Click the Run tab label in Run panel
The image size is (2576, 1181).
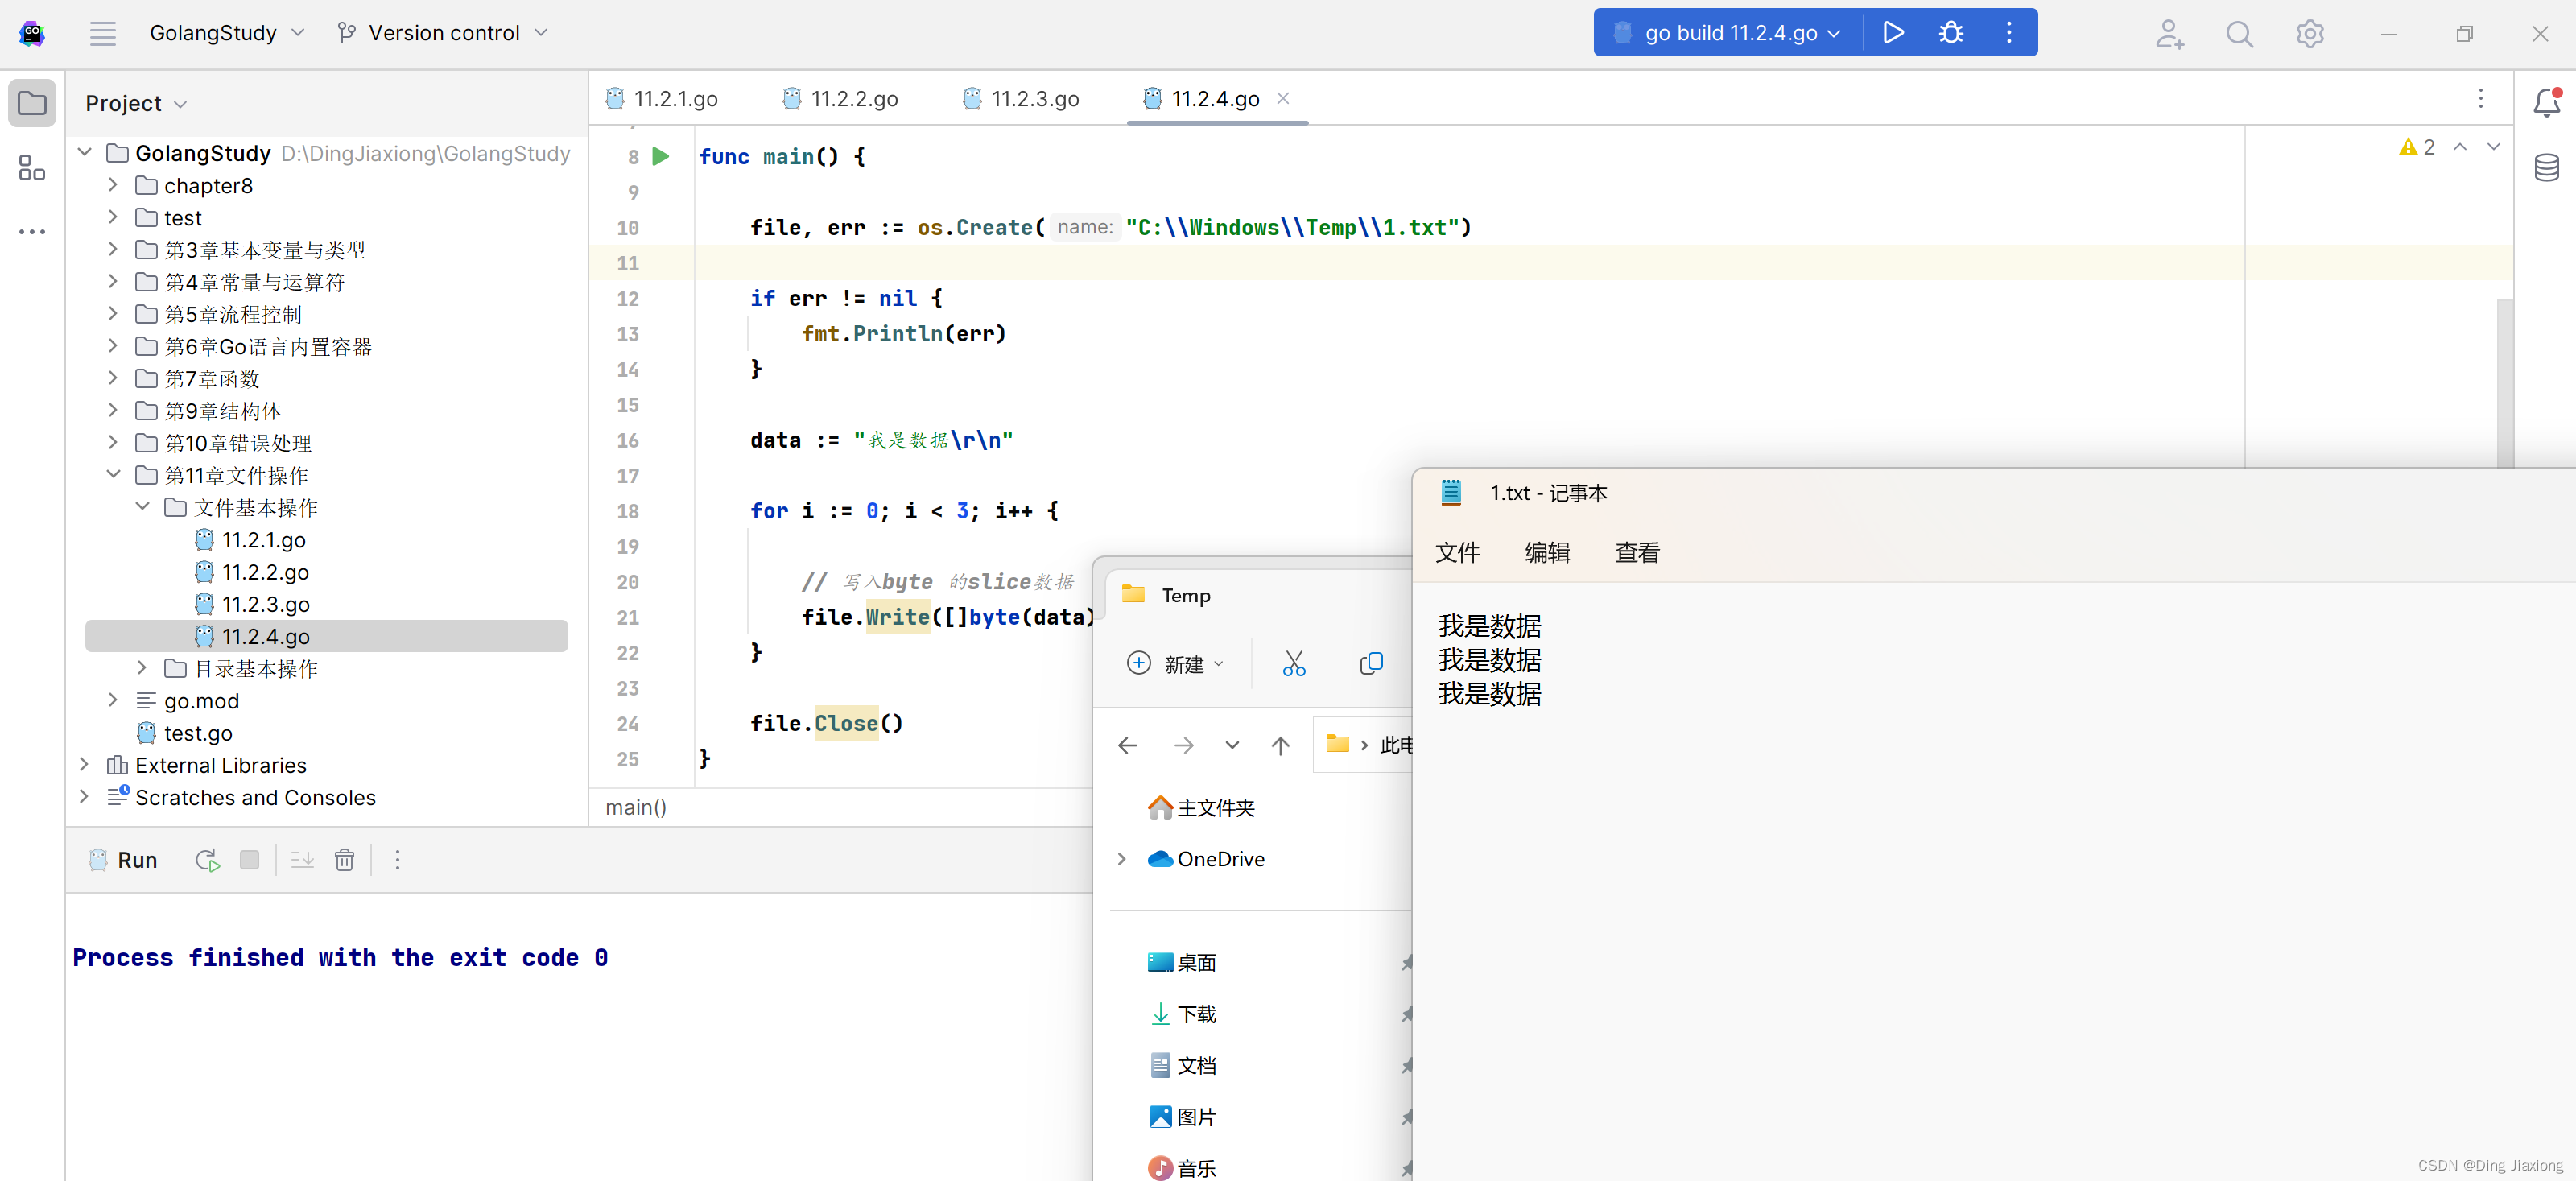click(x=137, y=860)
